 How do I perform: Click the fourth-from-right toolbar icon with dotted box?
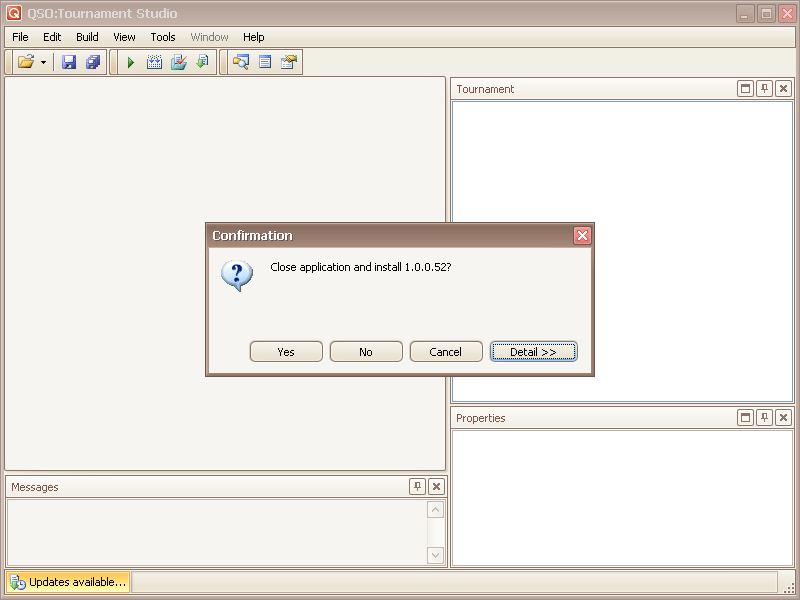154,62
